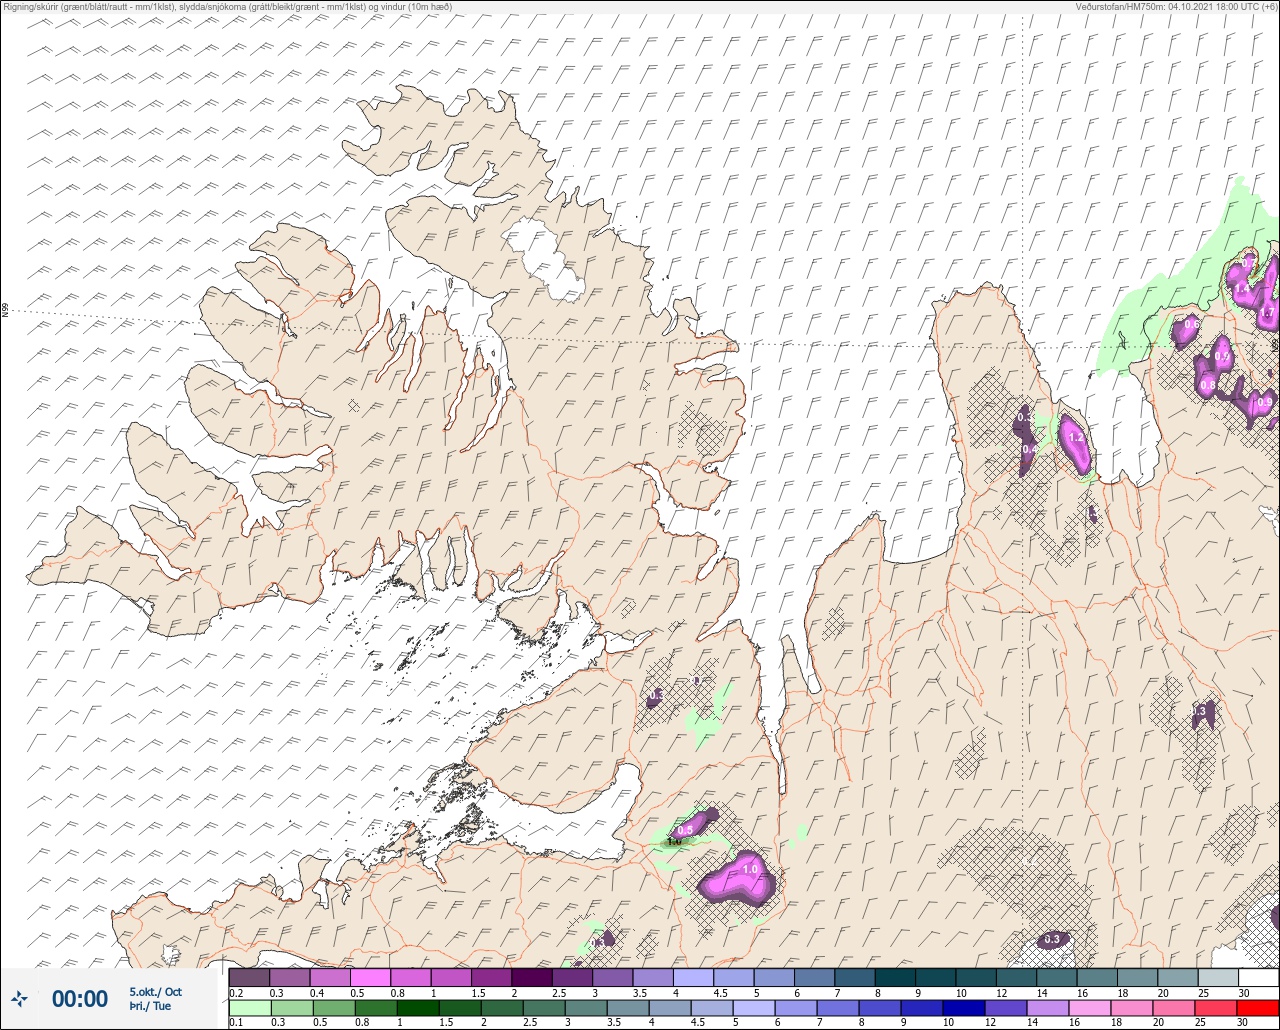Pick the bright pink 0.5 swatch in the upper legend row
This screenshot has width=1280, height=1030.
[370, 977]
